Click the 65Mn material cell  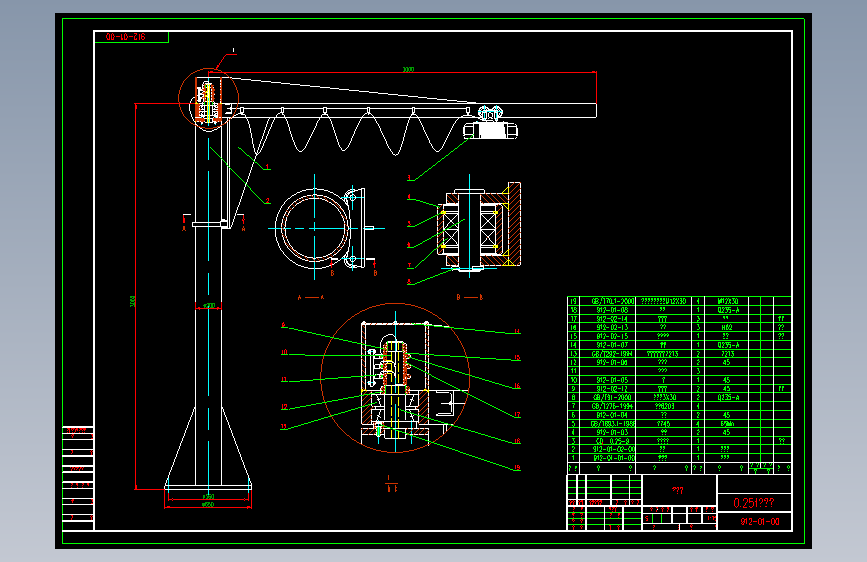pyautogui.click(x=728, y=424)
